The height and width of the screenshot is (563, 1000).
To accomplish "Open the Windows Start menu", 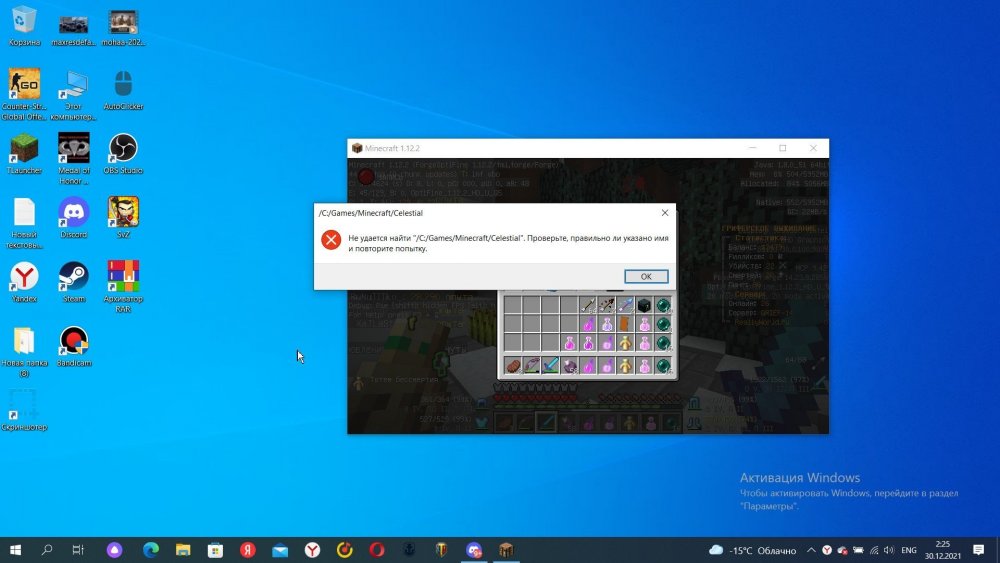I will point(15,550).
